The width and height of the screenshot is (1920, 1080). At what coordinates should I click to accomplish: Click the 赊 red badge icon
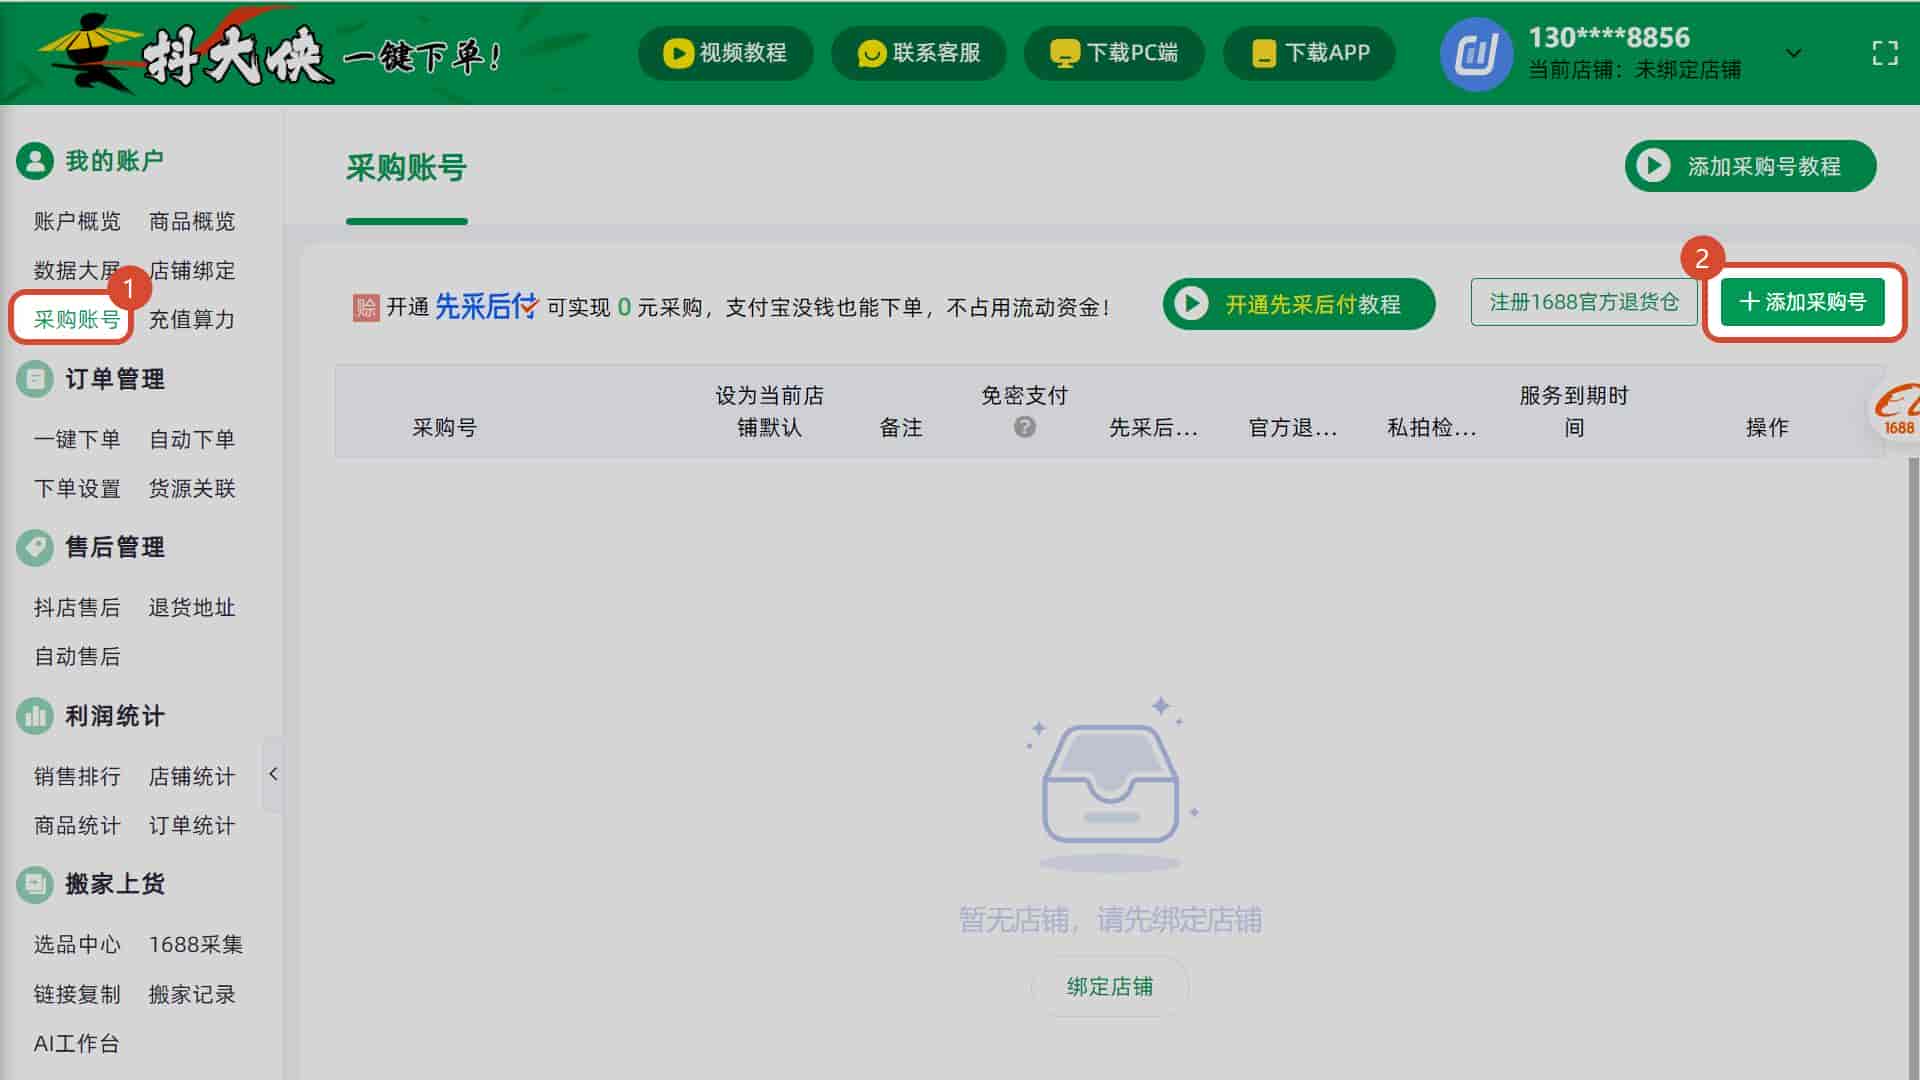(x=366, y=307)
